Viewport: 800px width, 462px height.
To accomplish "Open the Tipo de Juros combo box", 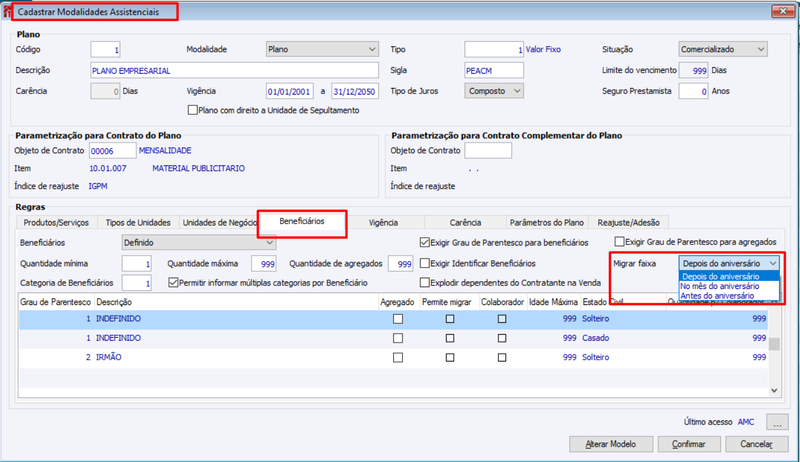I will 494,91.
